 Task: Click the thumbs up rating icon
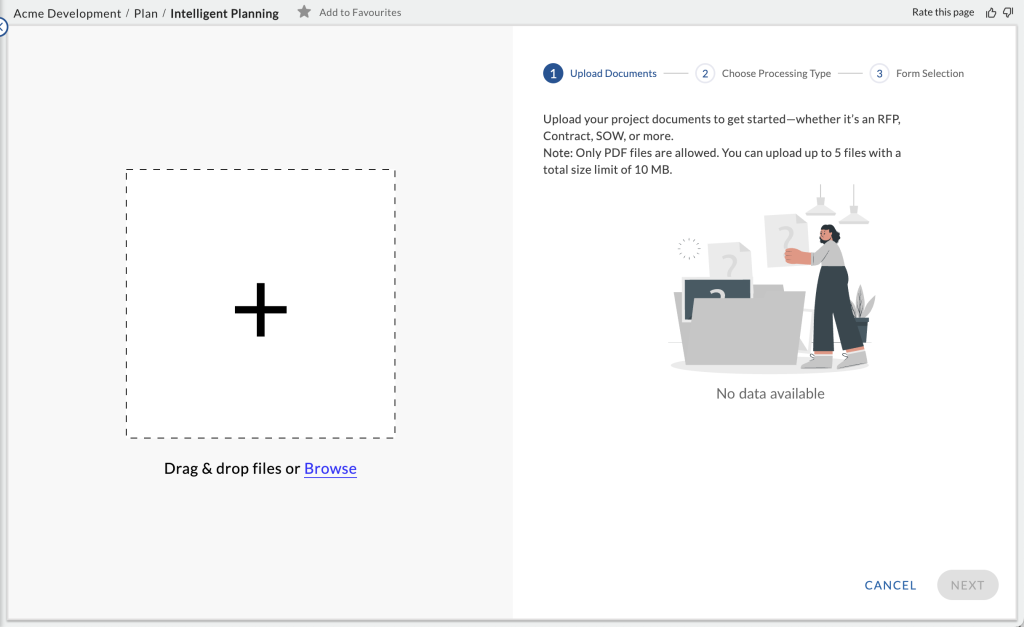point(991,12)
